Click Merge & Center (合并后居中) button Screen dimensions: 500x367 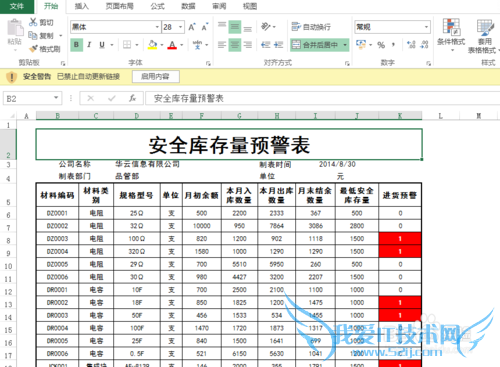tap(315, 45)
